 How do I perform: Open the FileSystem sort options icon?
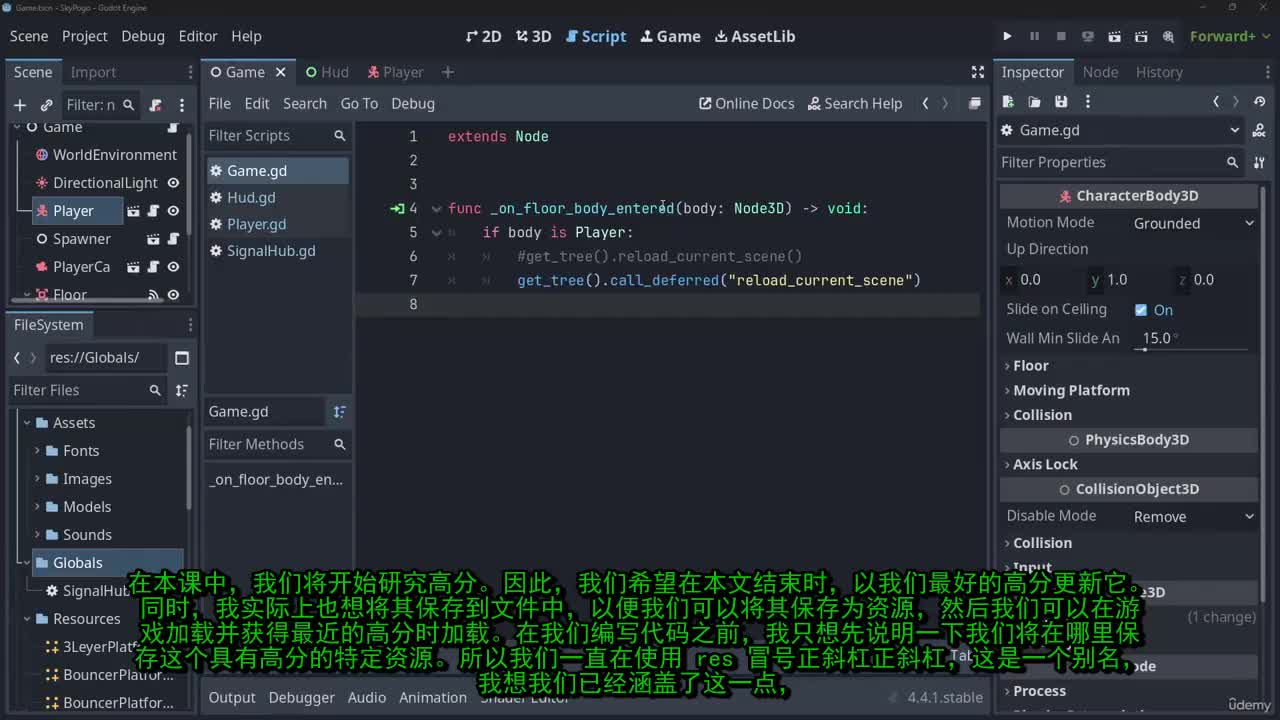pos(181,390)
